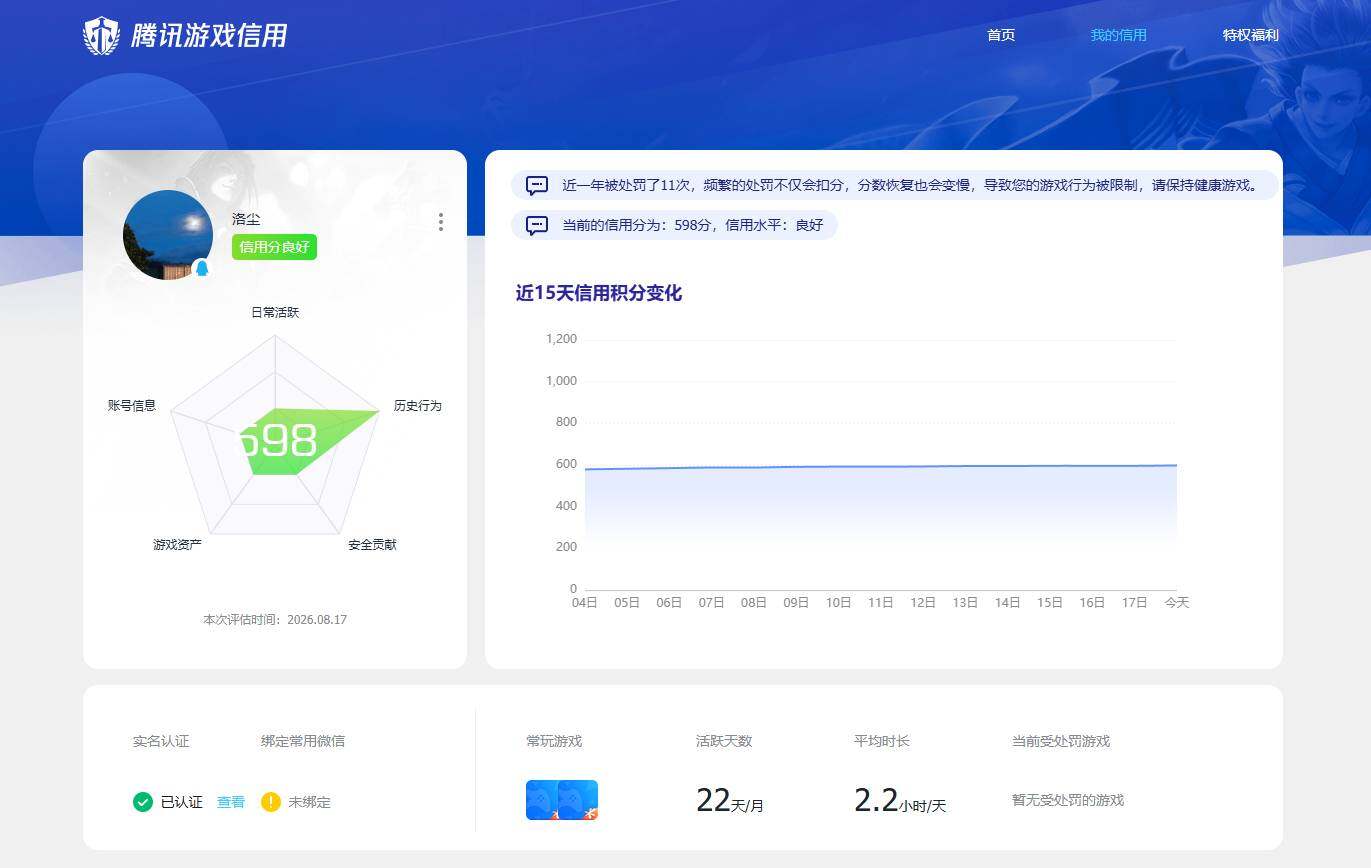Click the 常玩游戏 heading
The width and height of the screenshot is (1371, 868).
pos(554,741)
